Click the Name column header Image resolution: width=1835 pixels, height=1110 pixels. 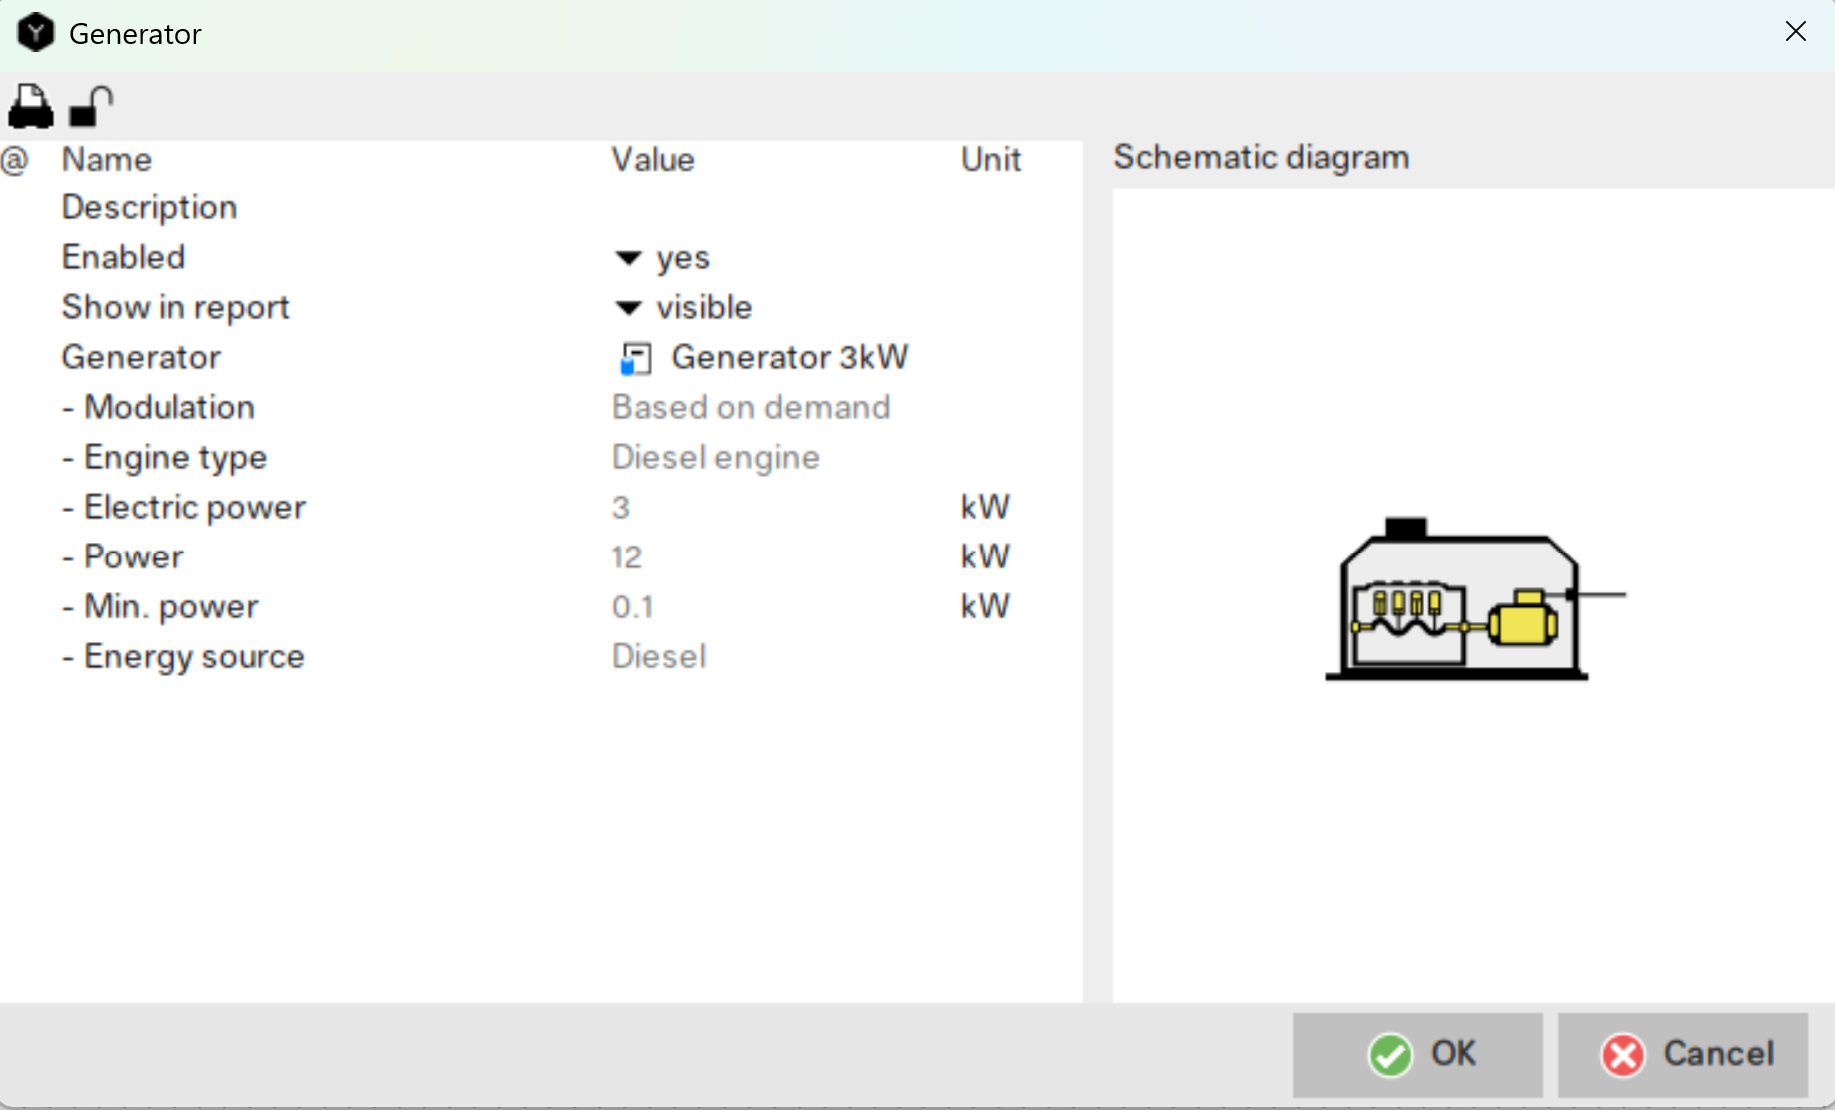pyautogui.click(x=107, y=160)
